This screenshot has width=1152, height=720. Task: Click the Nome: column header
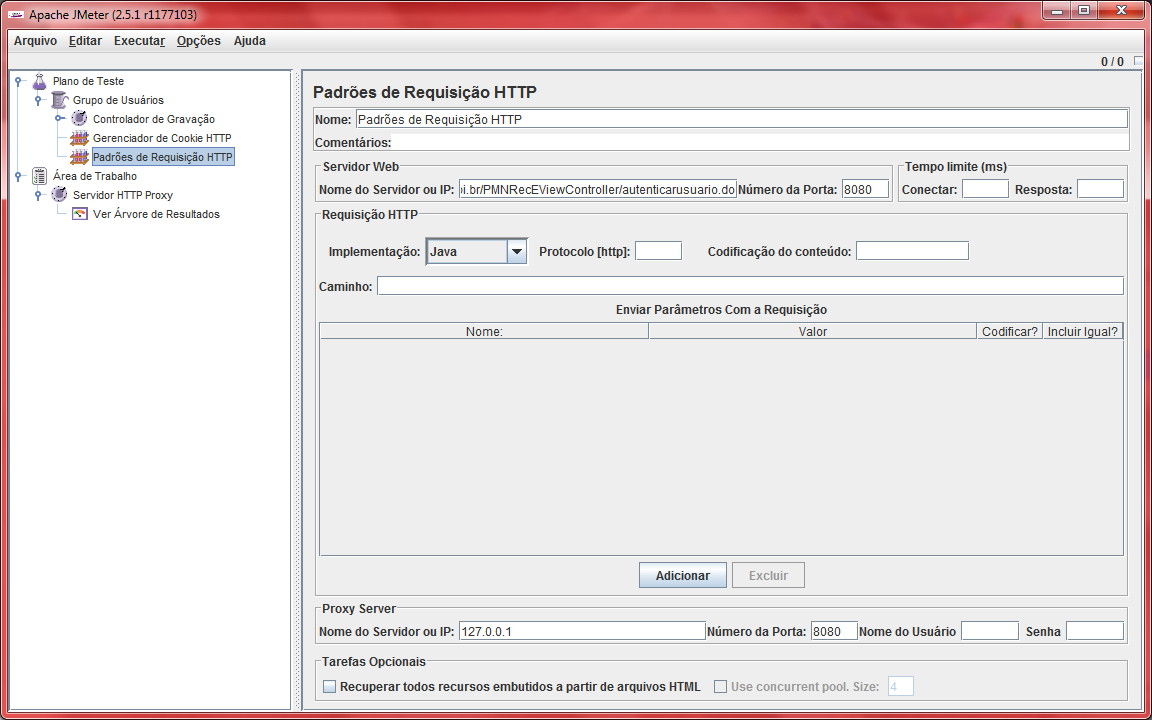(x=484, y=331)
